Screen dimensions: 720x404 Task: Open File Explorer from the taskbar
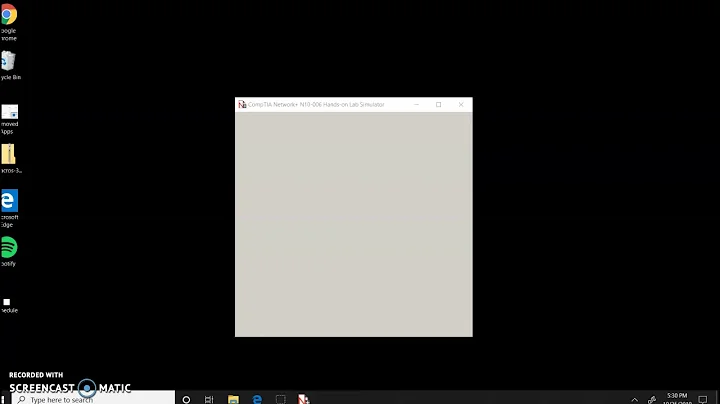click(x=233, y=399)
